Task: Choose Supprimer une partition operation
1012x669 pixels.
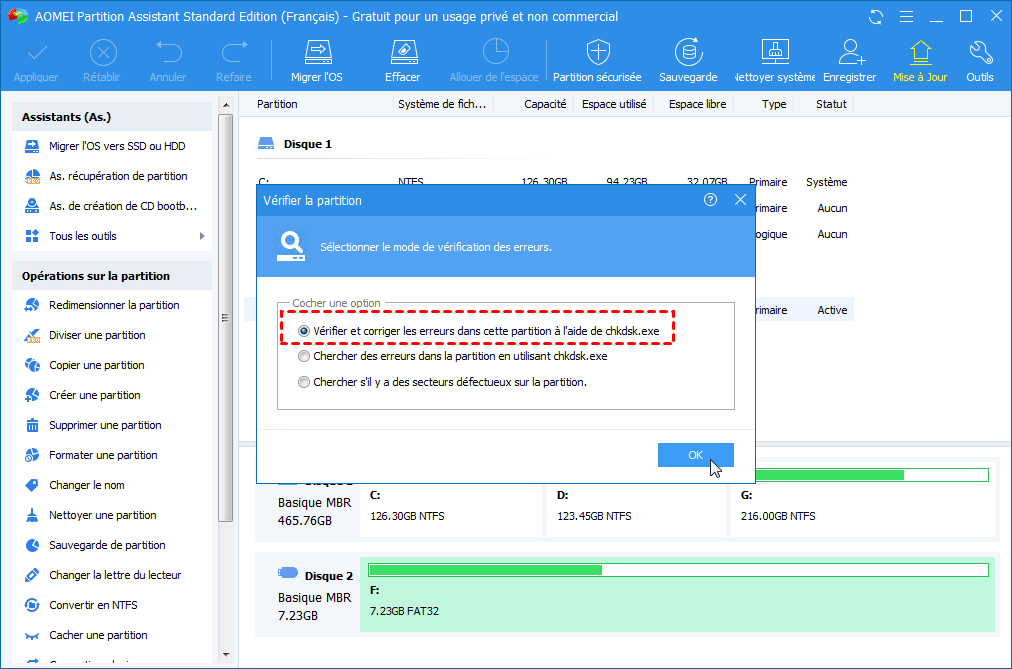Action: tap(93, 425)
